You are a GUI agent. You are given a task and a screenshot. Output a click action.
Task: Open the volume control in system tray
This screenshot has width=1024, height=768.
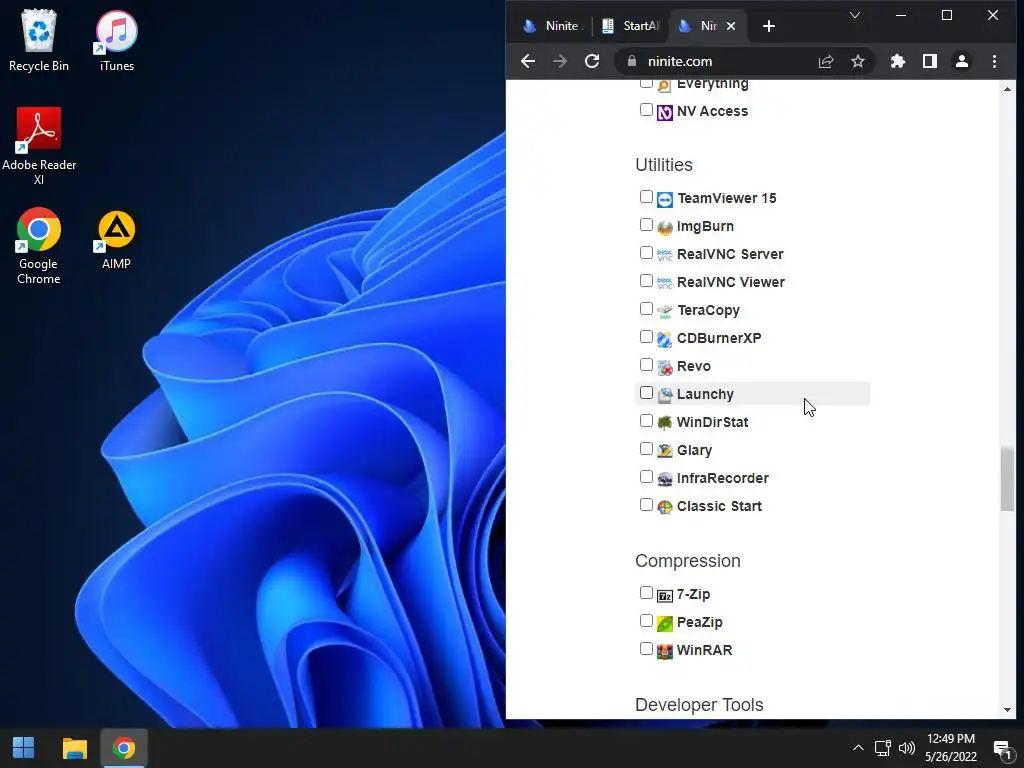click(x=906, y=748)
